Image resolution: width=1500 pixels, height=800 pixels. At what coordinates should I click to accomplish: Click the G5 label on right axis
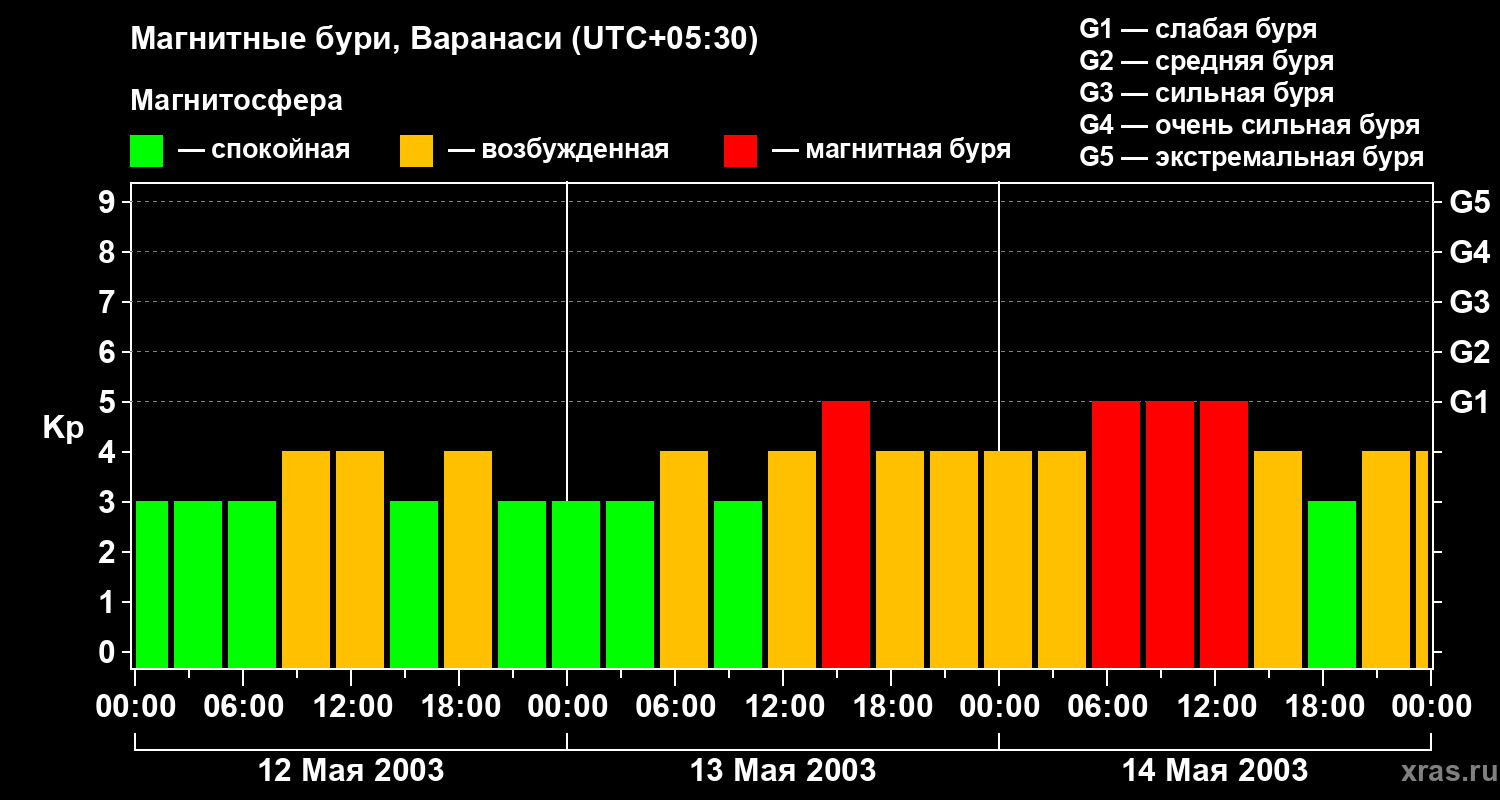[1469, 203]
